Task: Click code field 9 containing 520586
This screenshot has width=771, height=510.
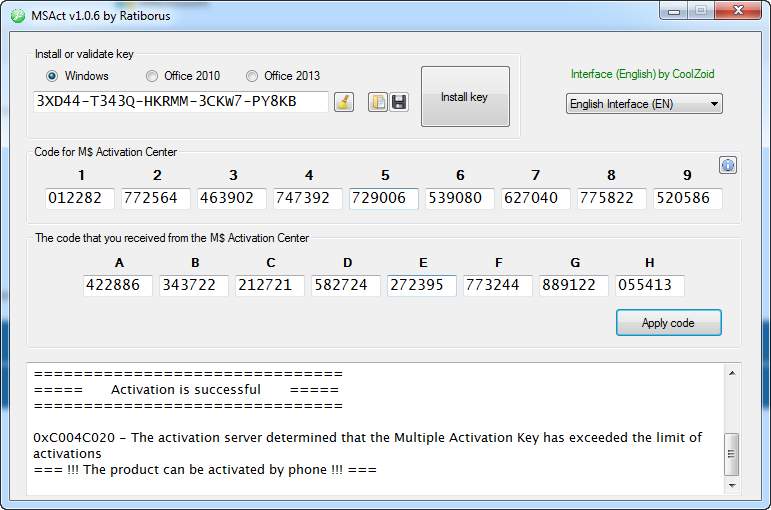Action: point(687,198)
